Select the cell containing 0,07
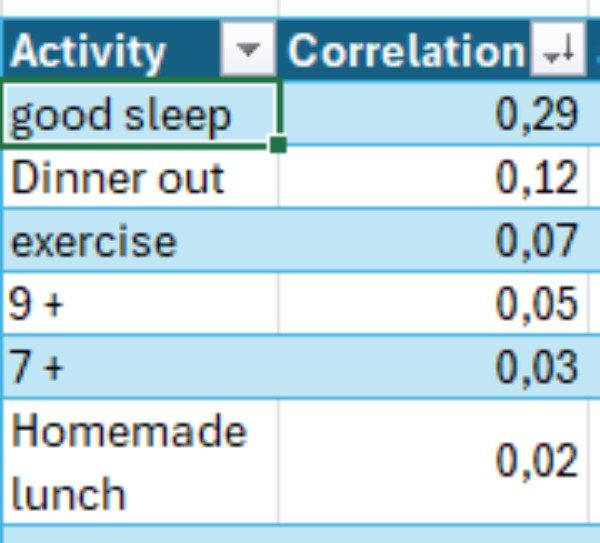This screenshot has width=600, height=543. tap(438, 242)
